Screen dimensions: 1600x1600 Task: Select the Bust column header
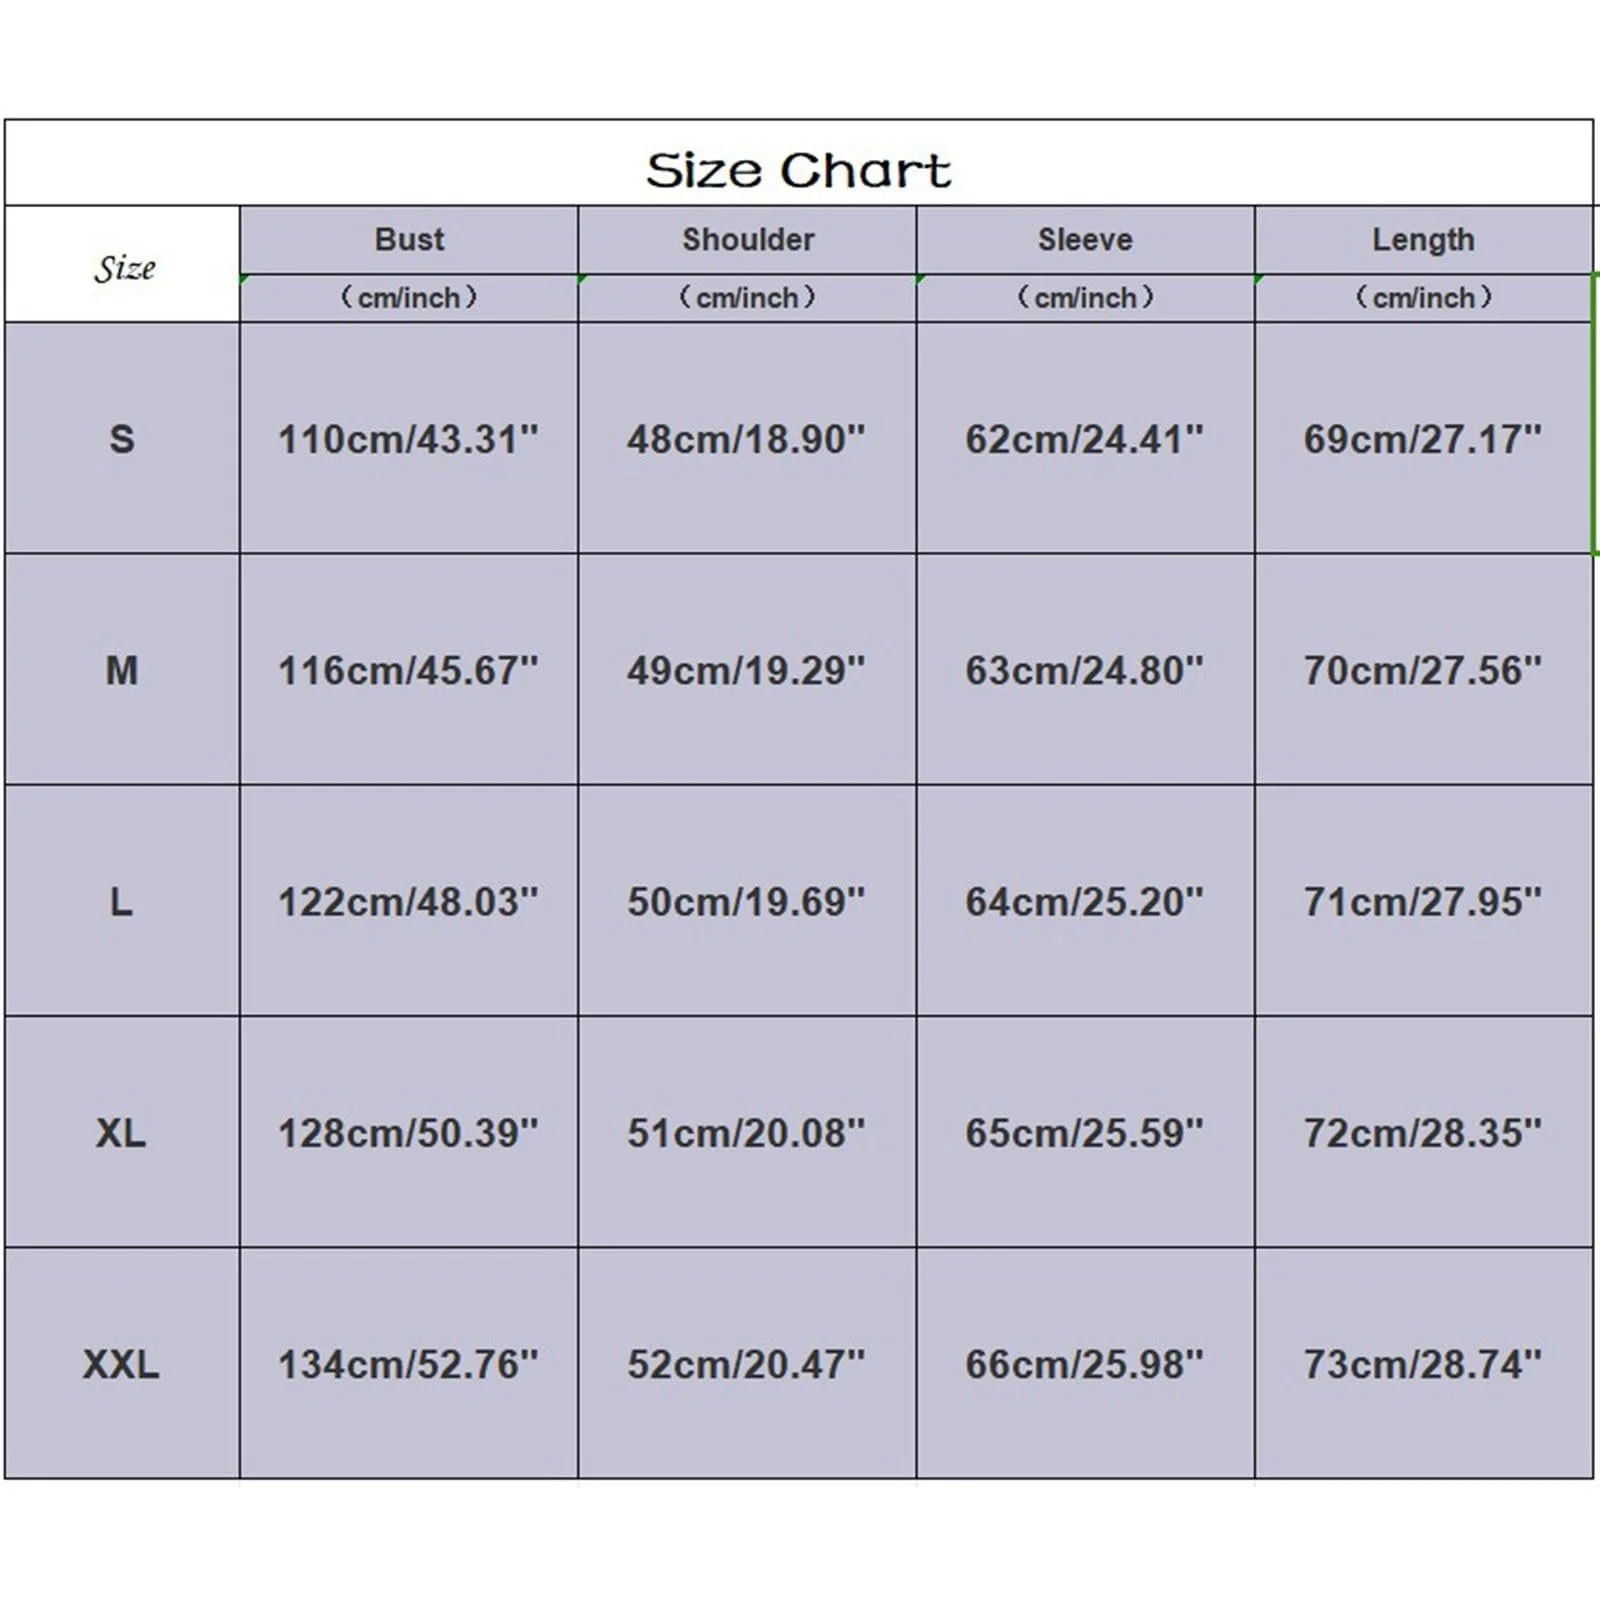(x=409, y=240)
